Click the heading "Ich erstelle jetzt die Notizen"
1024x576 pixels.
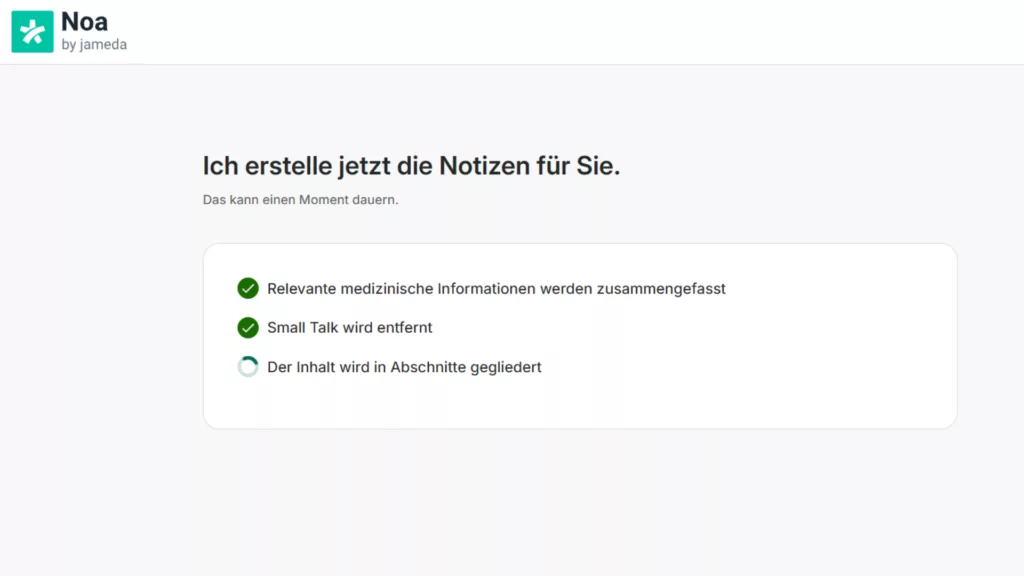[411, 166]
